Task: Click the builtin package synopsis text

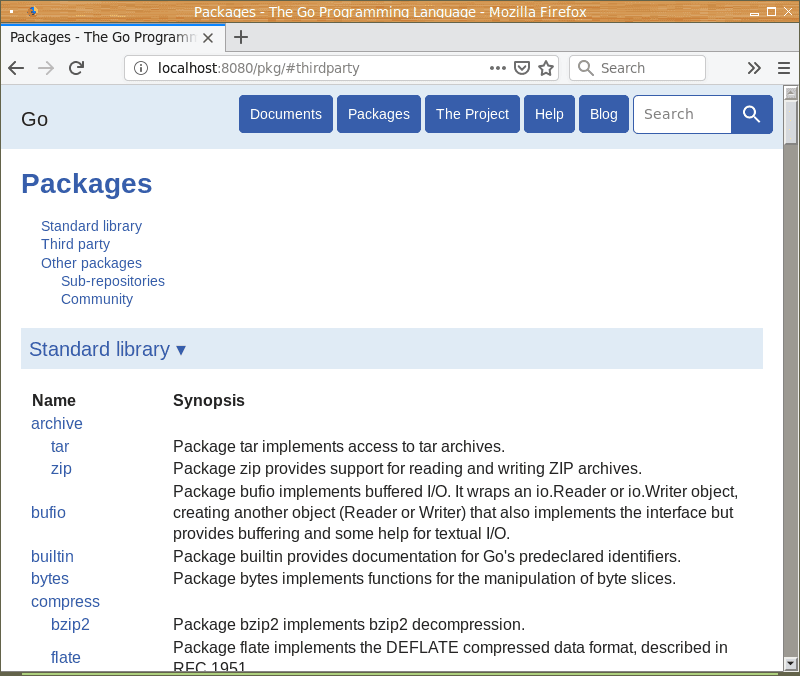Action: [427, 556]
